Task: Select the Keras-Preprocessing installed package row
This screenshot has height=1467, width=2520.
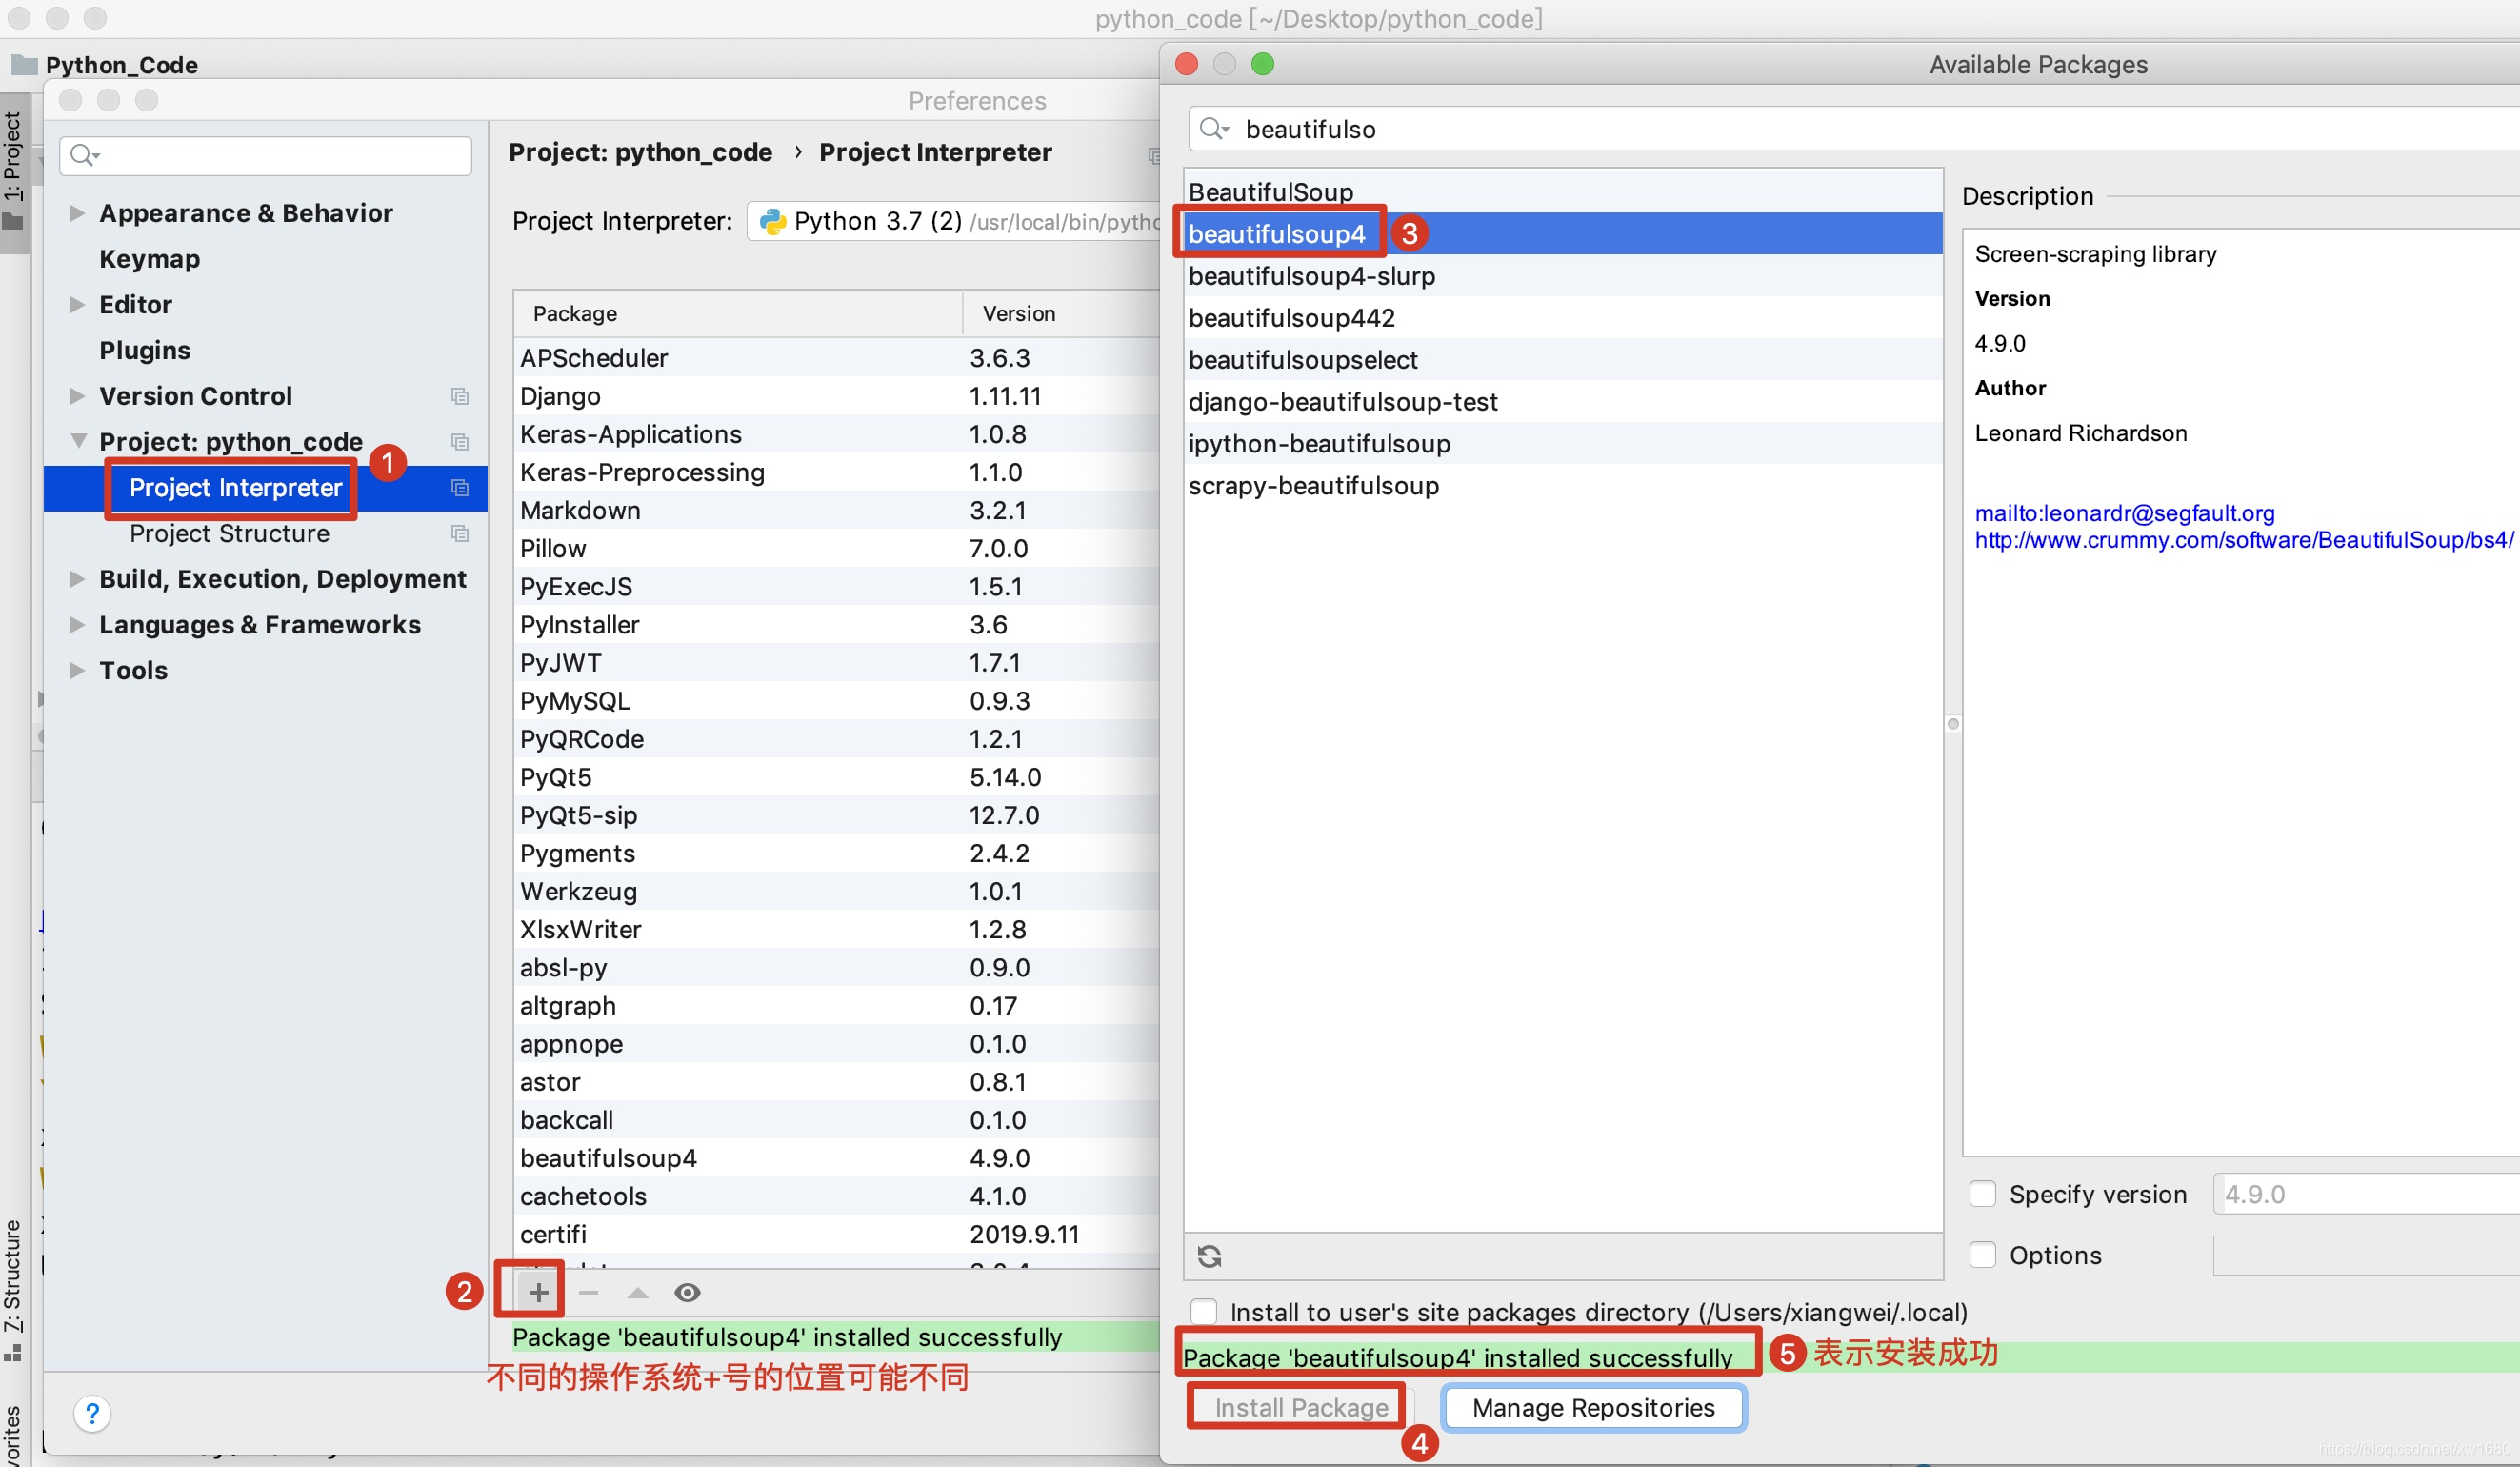Action: (x=837, y=472)
